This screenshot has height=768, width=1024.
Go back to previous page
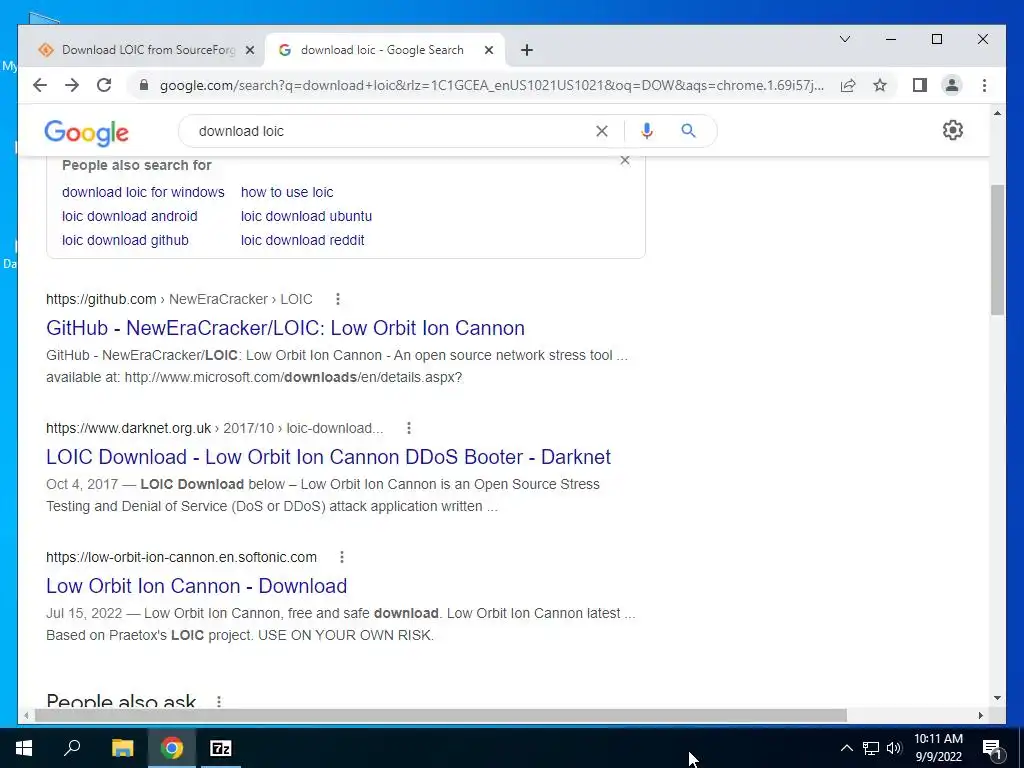click(x=40, y=86)
